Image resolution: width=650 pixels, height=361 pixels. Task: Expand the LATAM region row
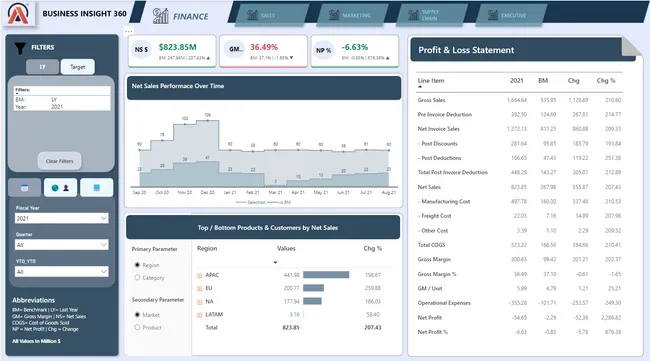click(x=199, y=315)
